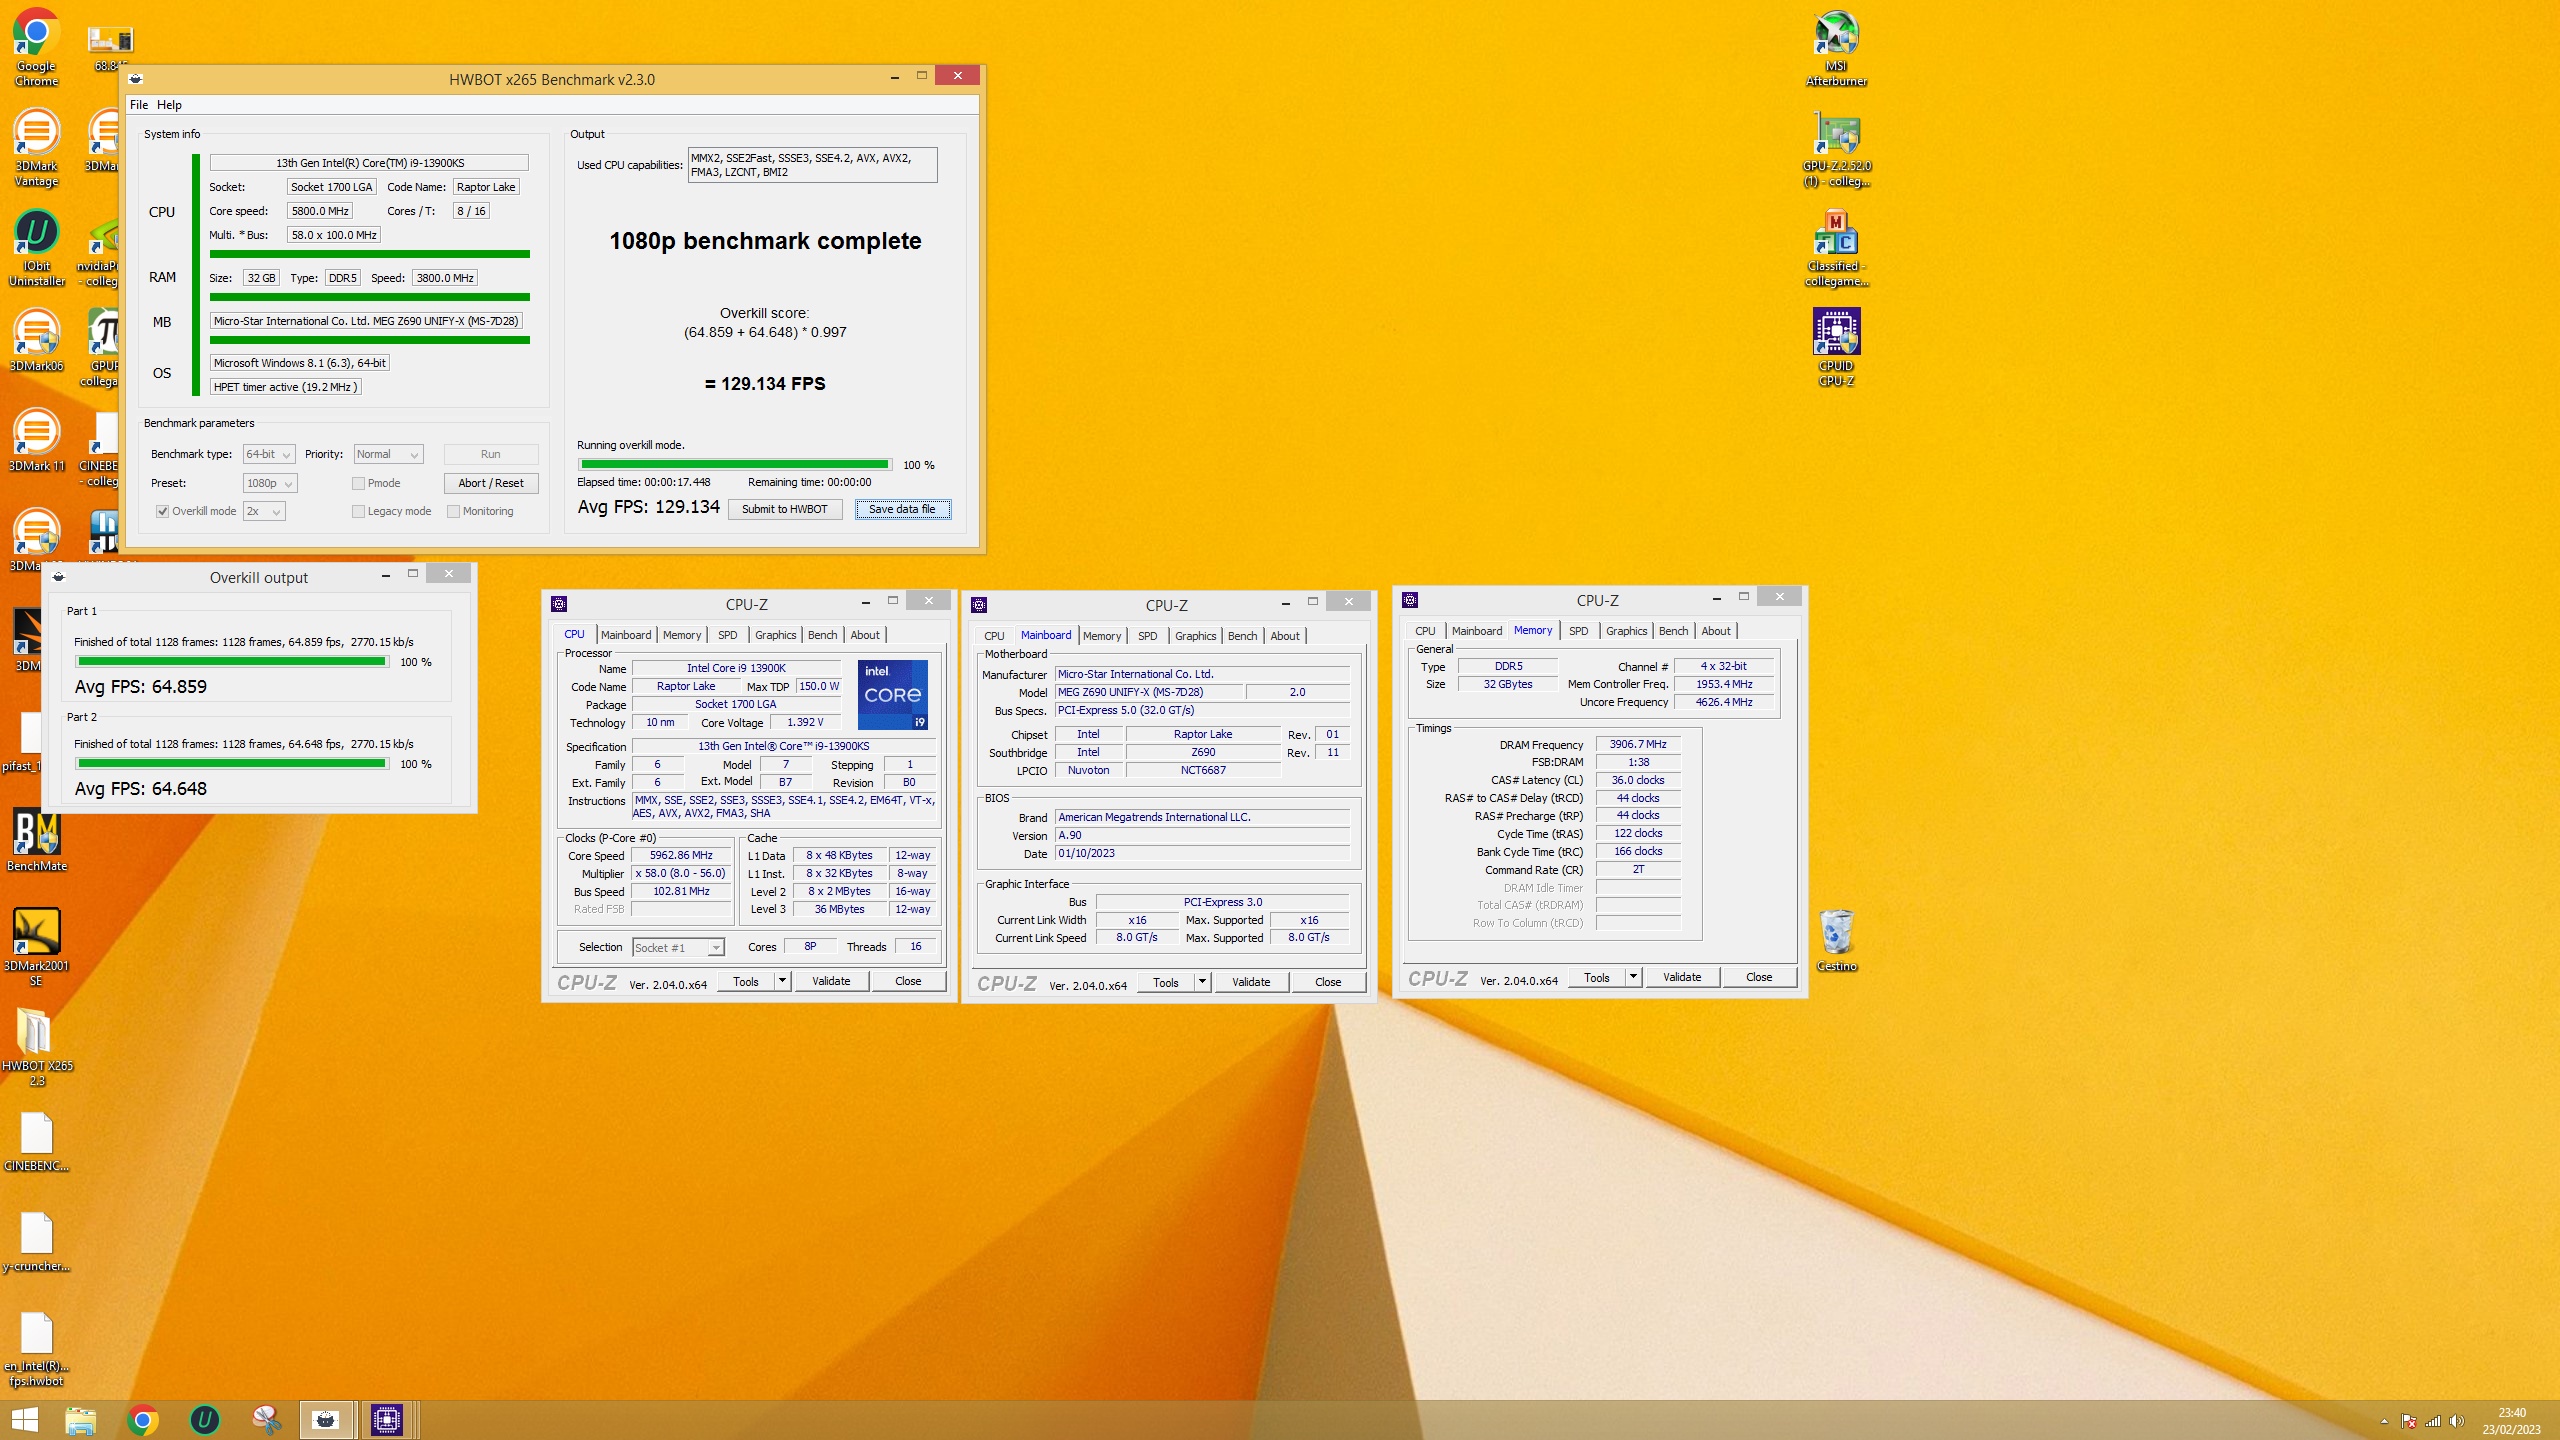Expand Tools arrow in Memory CPU-Z window
2560x1440 pixels.
tap(1634, 977)
